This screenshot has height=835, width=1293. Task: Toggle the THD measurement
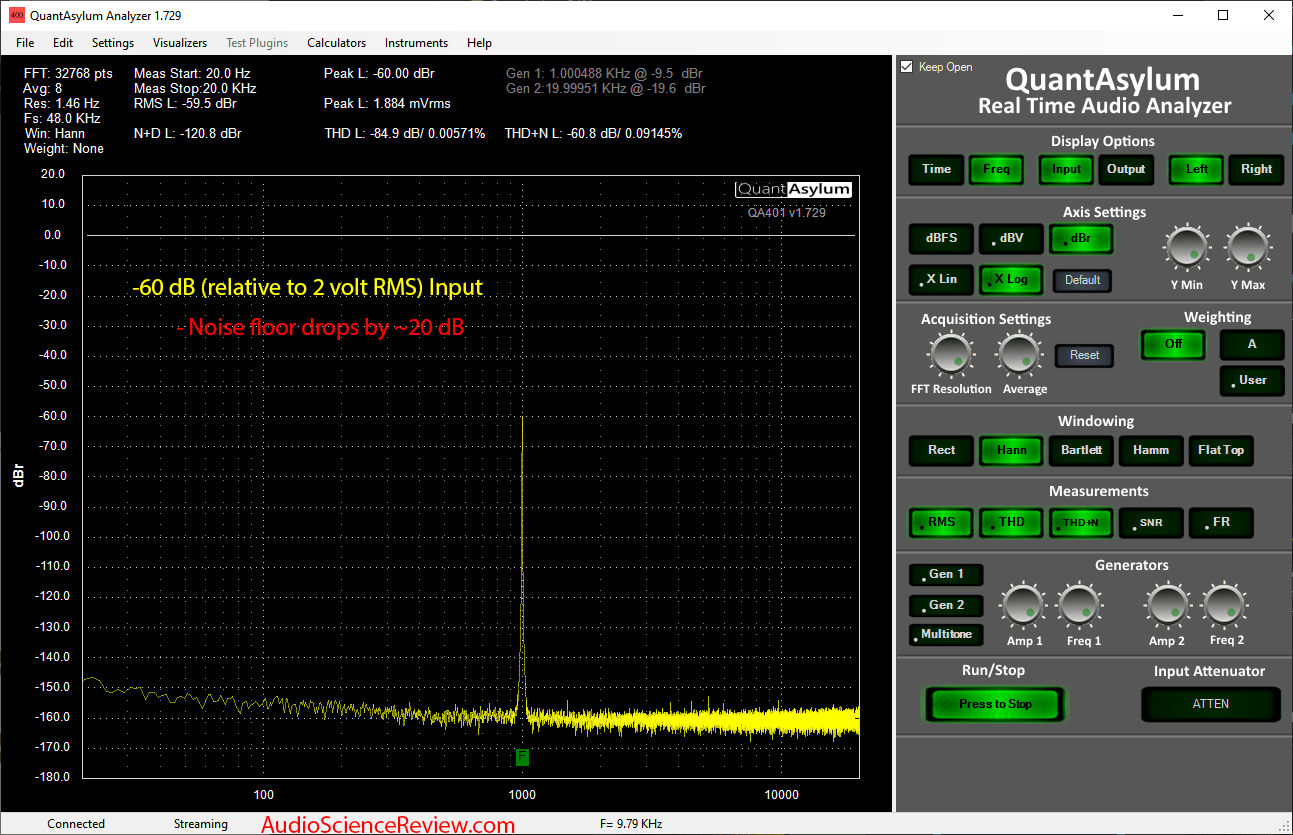(1011, 522)
